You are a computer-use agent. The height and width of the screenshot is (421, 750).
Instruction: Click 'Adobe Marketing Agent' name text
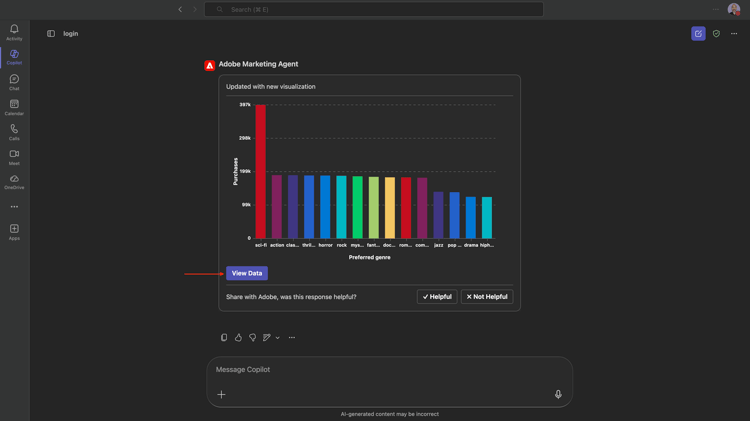click(258, 64)
